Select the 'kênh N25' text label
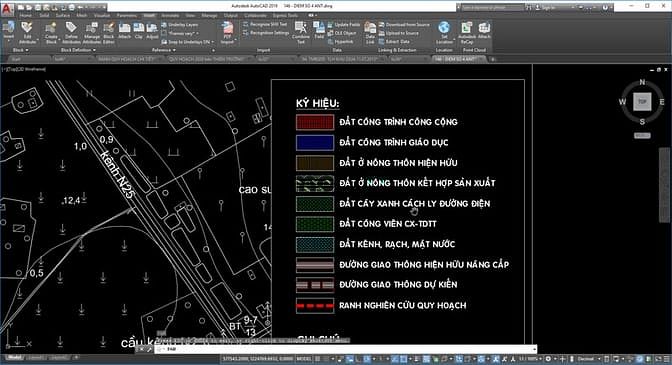The width and height of the screenshot is (672, 365). point(117,174)
